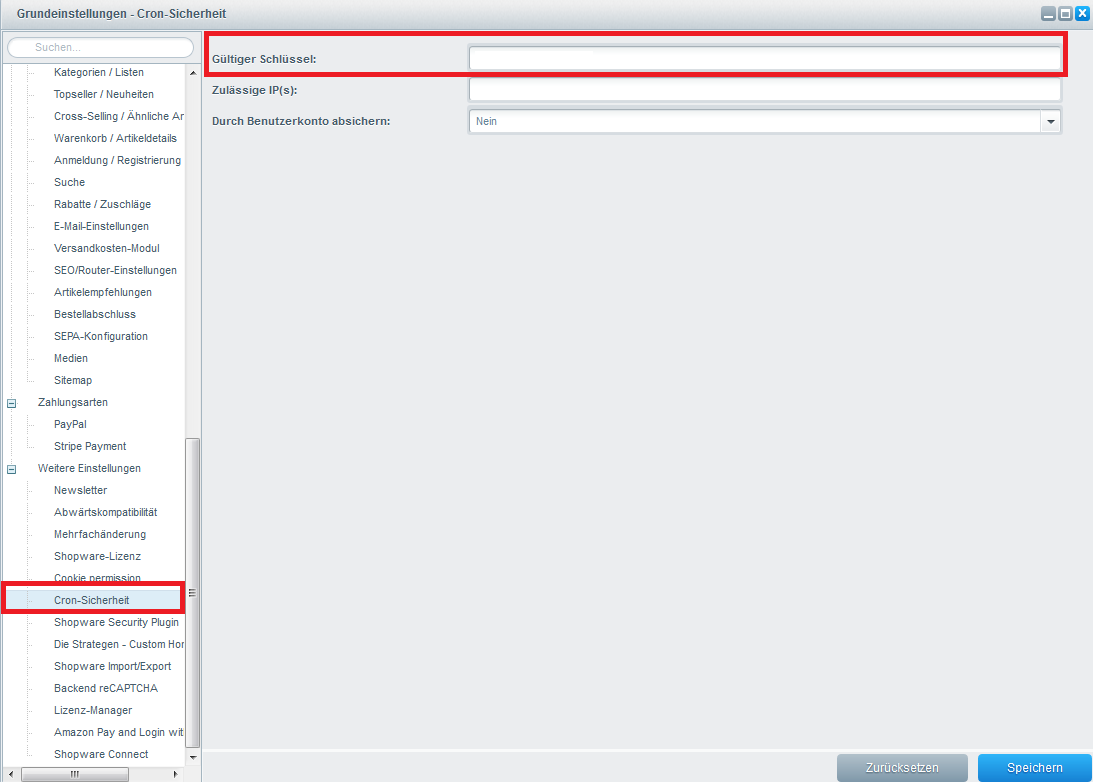Open PayPal payment settings
Viewport: 1093px width, 782px height.
coord(70,424)
